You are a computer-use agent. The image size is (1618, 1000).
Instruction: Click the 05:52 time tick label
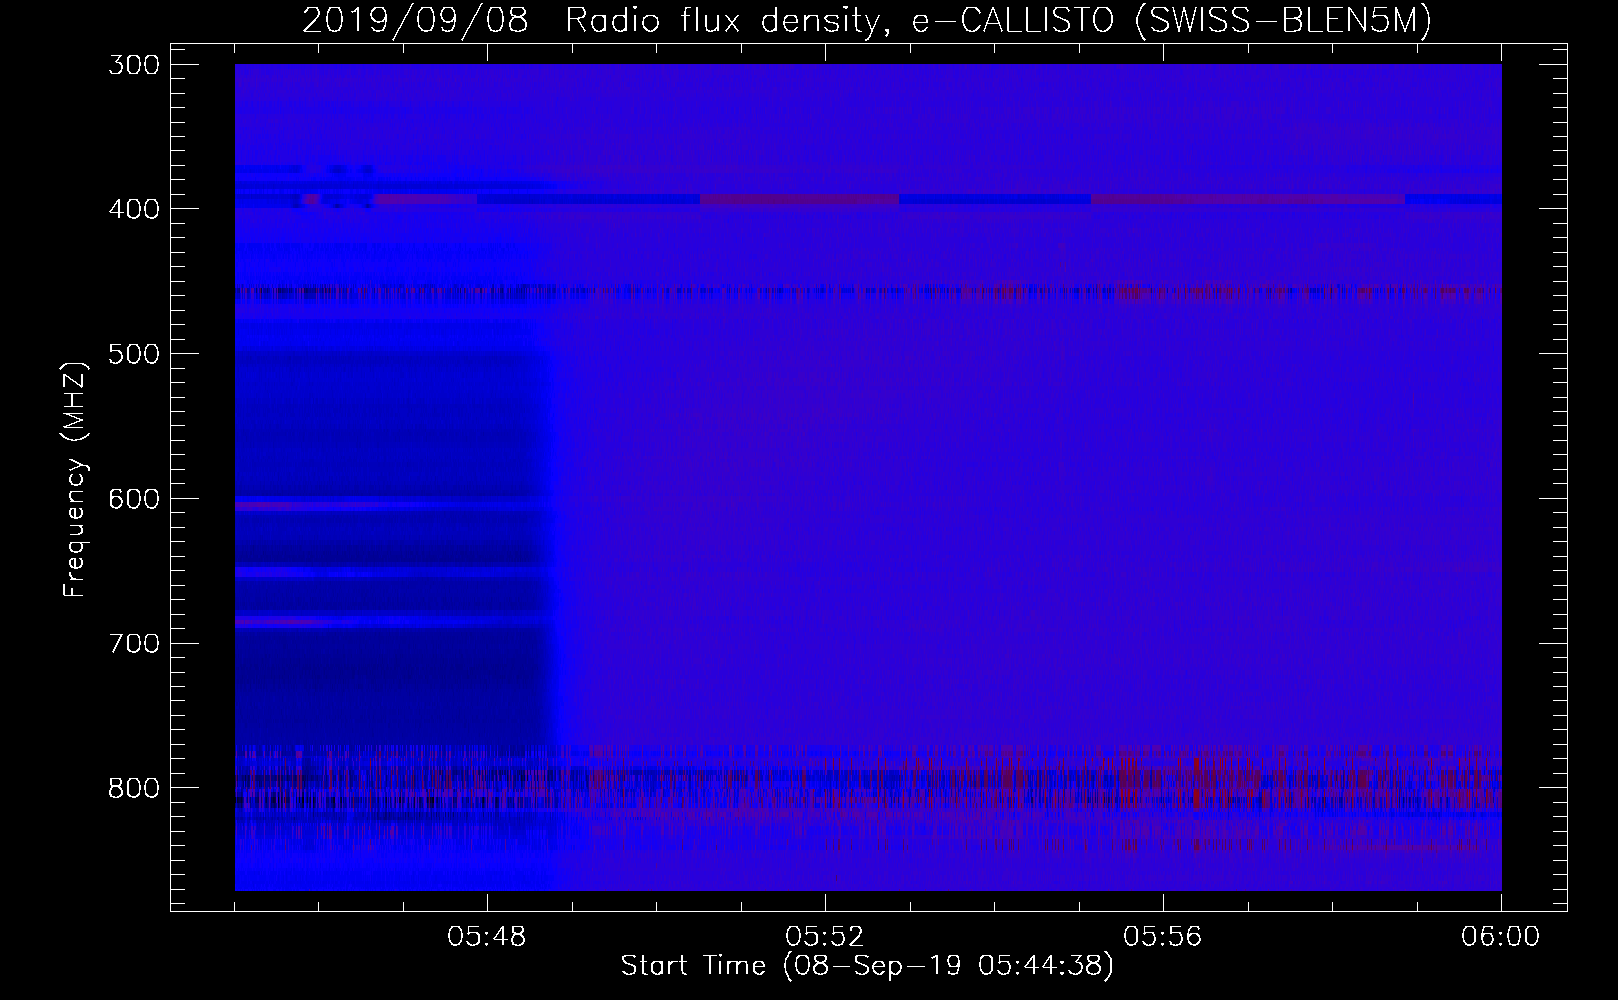[825, 937]
